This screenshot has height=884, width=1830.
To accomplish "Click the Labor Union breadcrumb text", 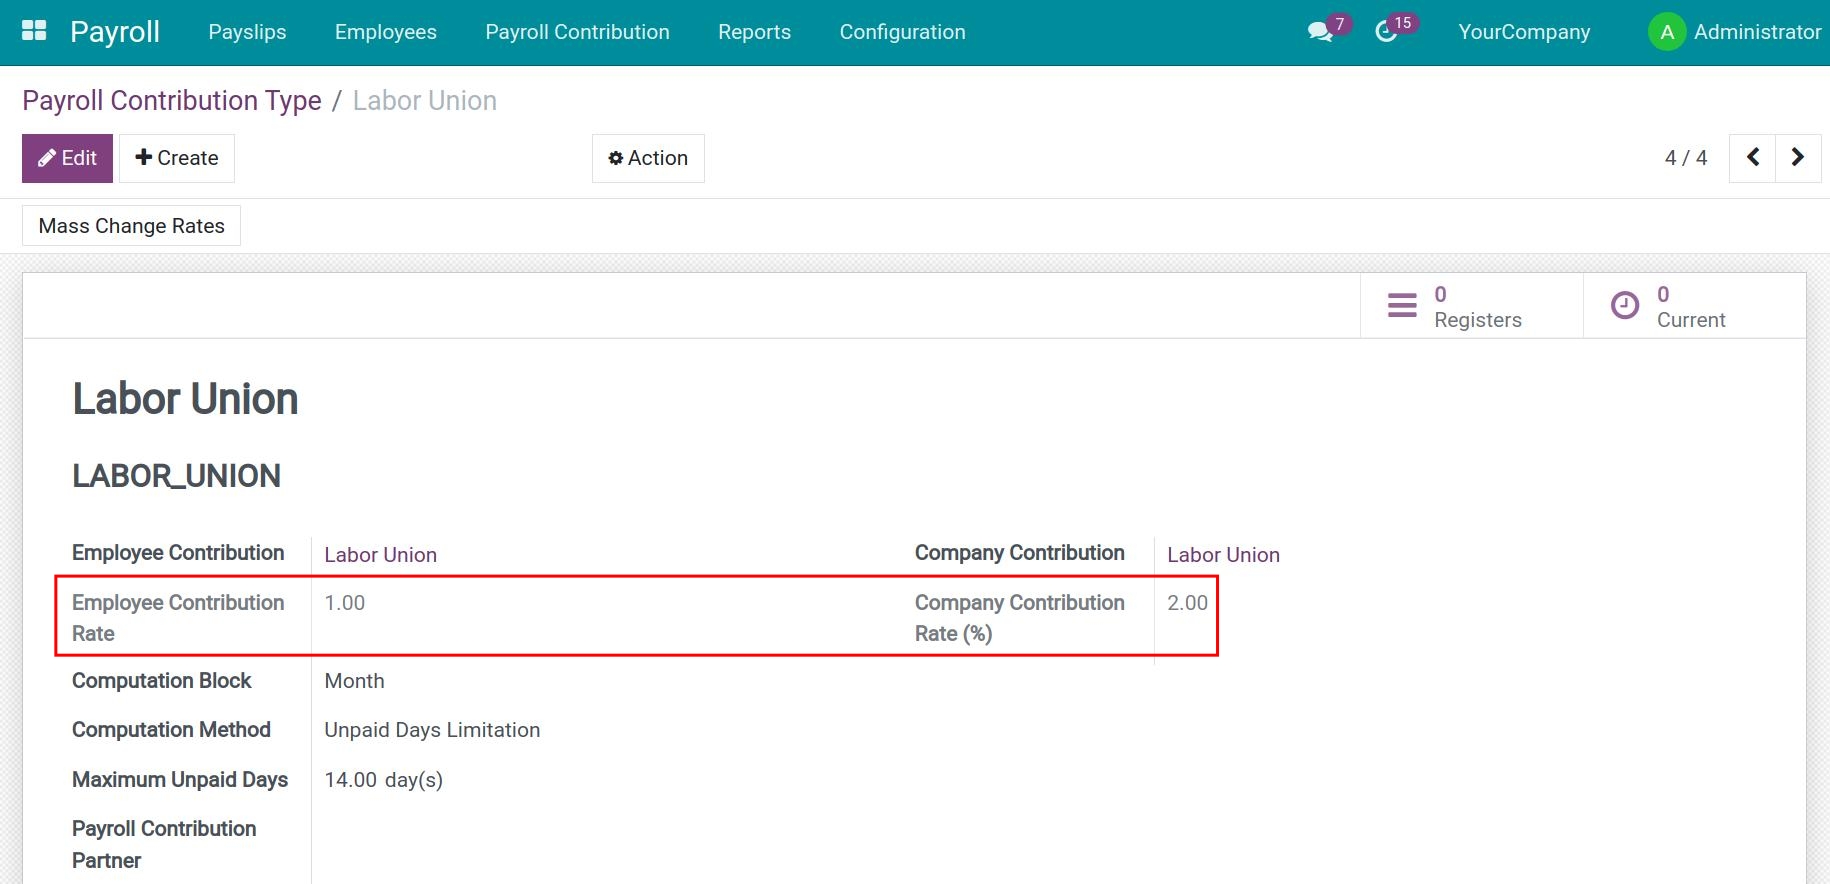I will pyautogui.click(x=425, y=101).
